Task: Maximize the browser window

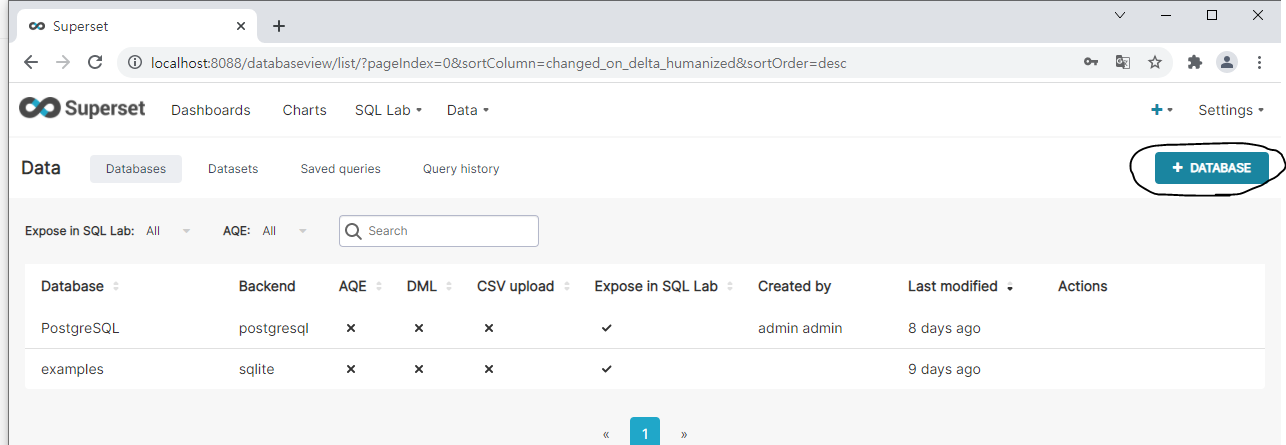Action: pos(1212,15)
